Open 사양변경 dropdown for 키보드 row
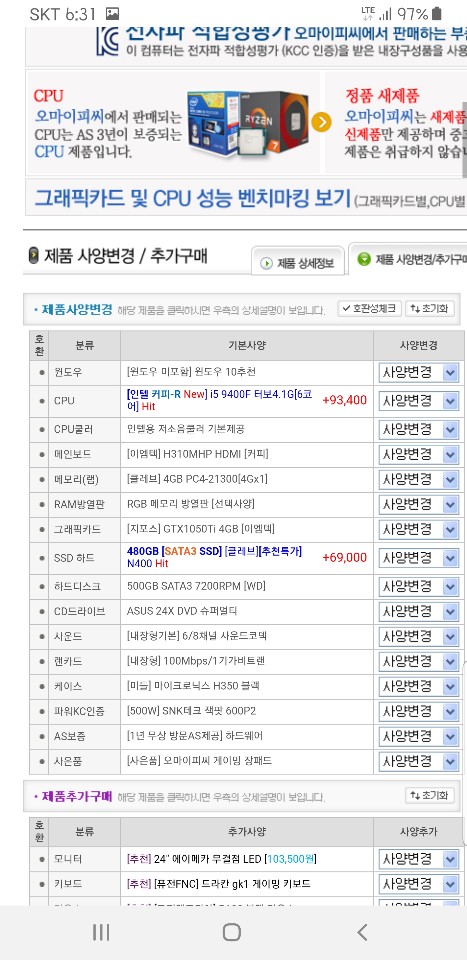Viewport: 467px width, 960px height. (x=419, y=884)
